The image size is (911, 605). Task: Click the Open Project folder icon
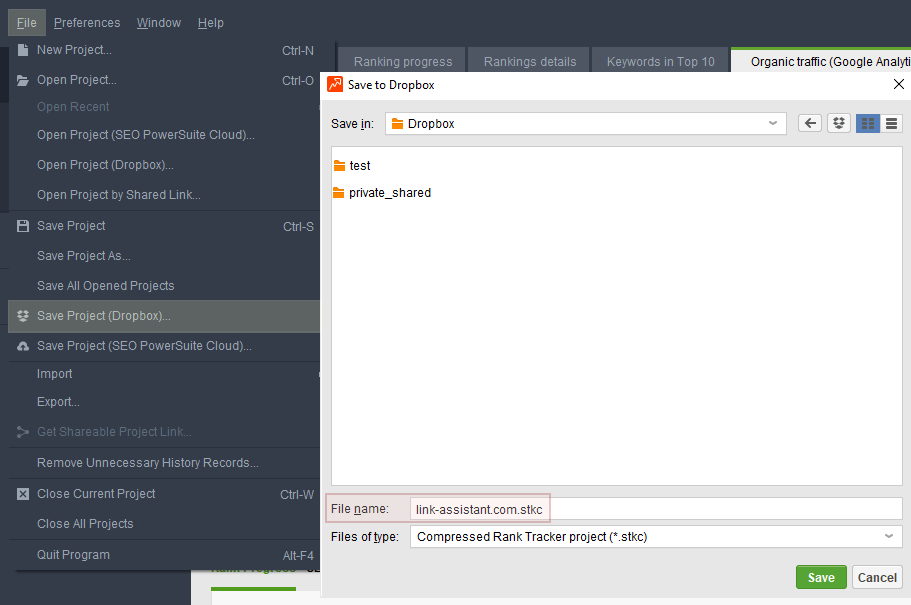point(23,80)
